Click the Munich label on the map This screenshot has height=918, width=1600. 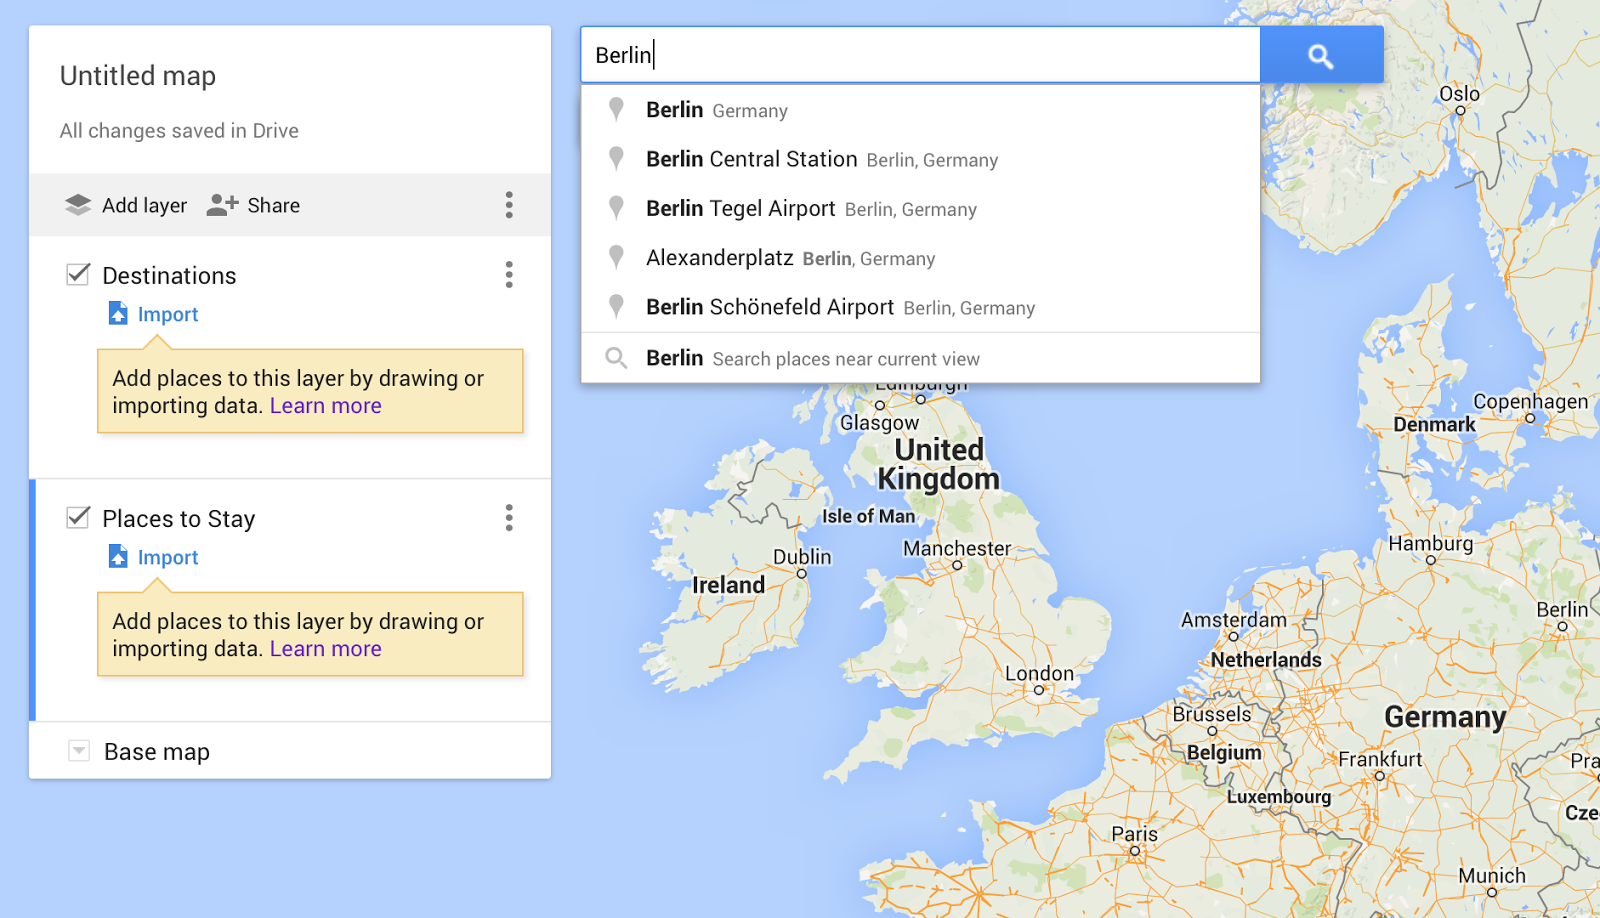[x=1492, y=876]
